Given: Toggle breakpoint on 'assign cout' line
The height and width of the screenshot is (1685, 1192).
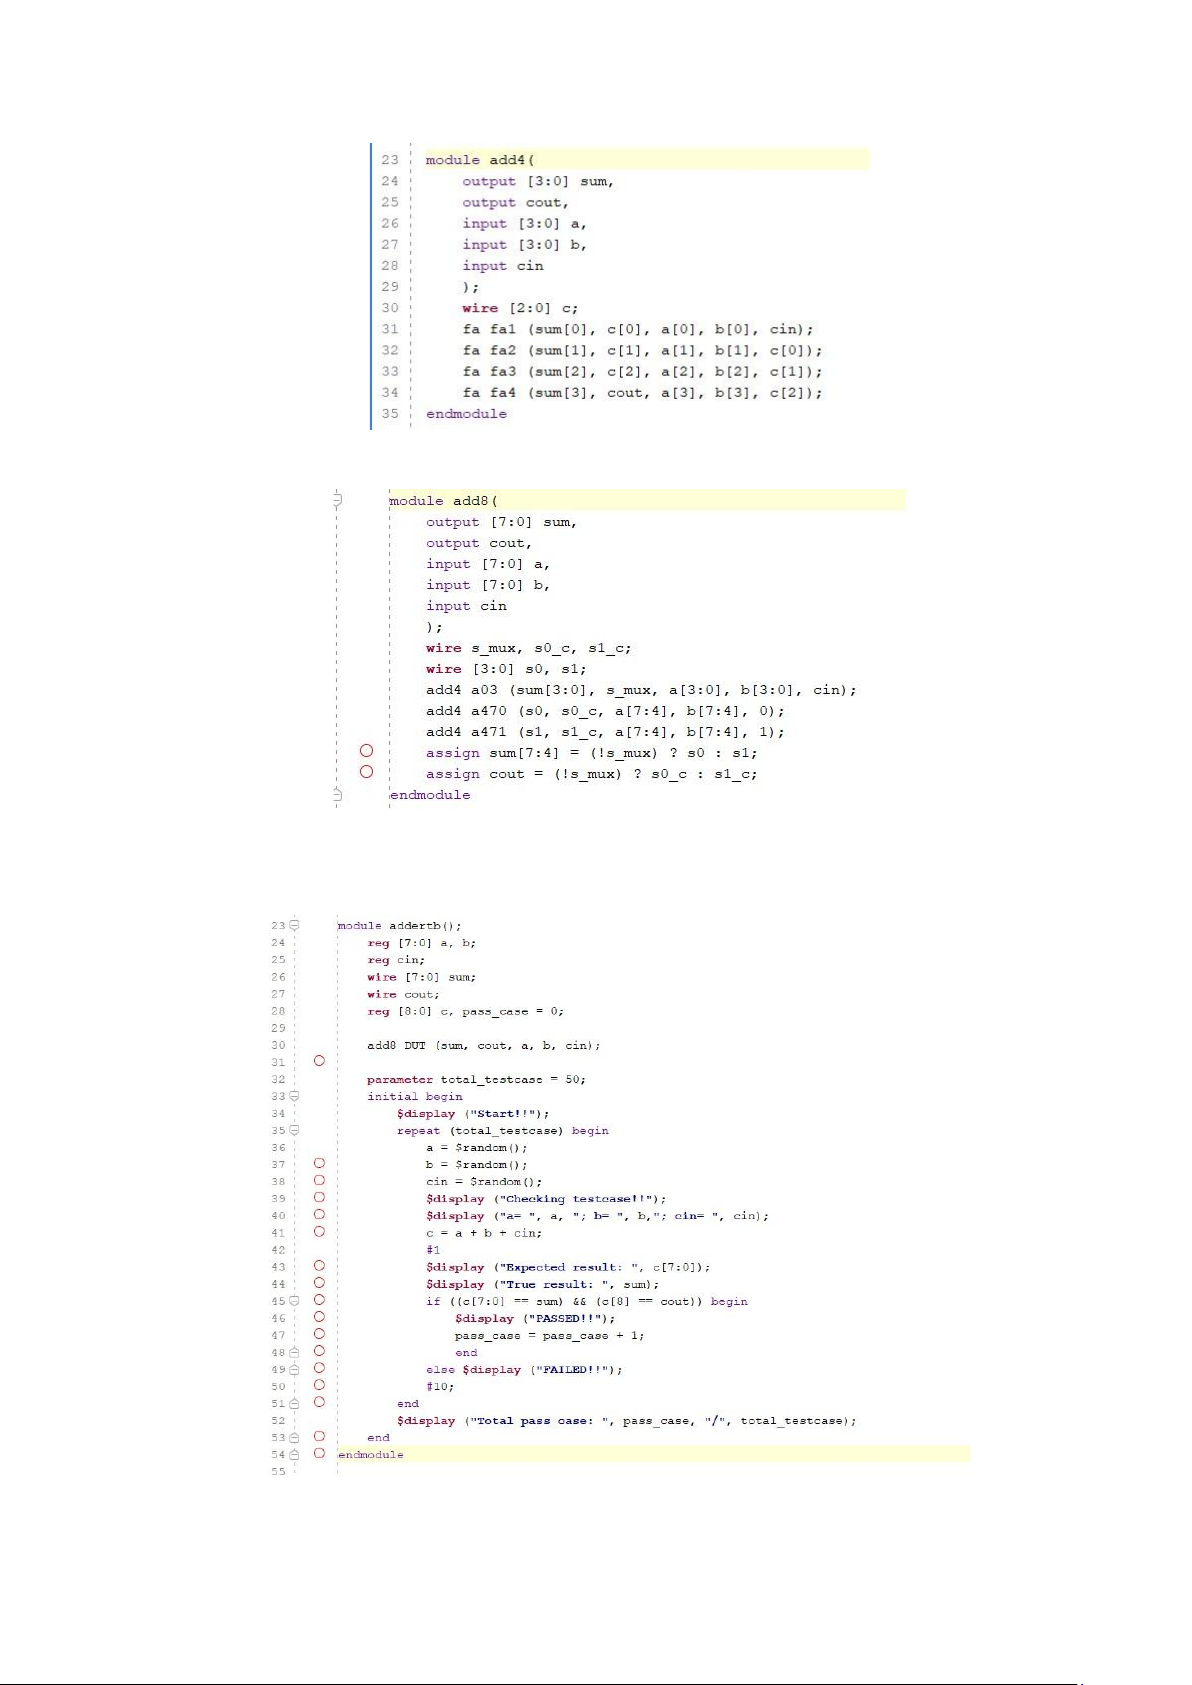Looking at the screenshot, I should point(366,772).
